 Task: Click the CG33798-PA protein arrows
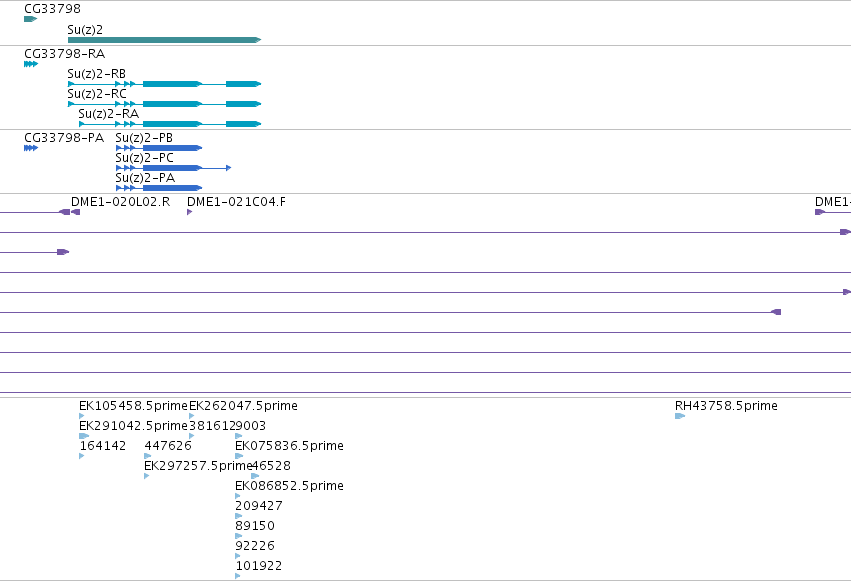(x=31, y=148)
